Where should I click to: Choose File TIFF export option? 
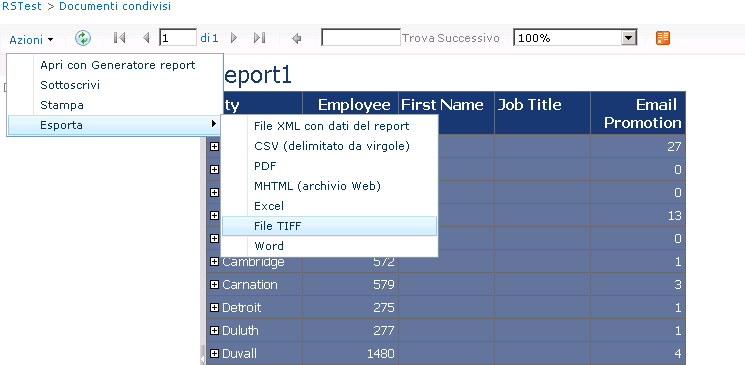tap(329, 226)
